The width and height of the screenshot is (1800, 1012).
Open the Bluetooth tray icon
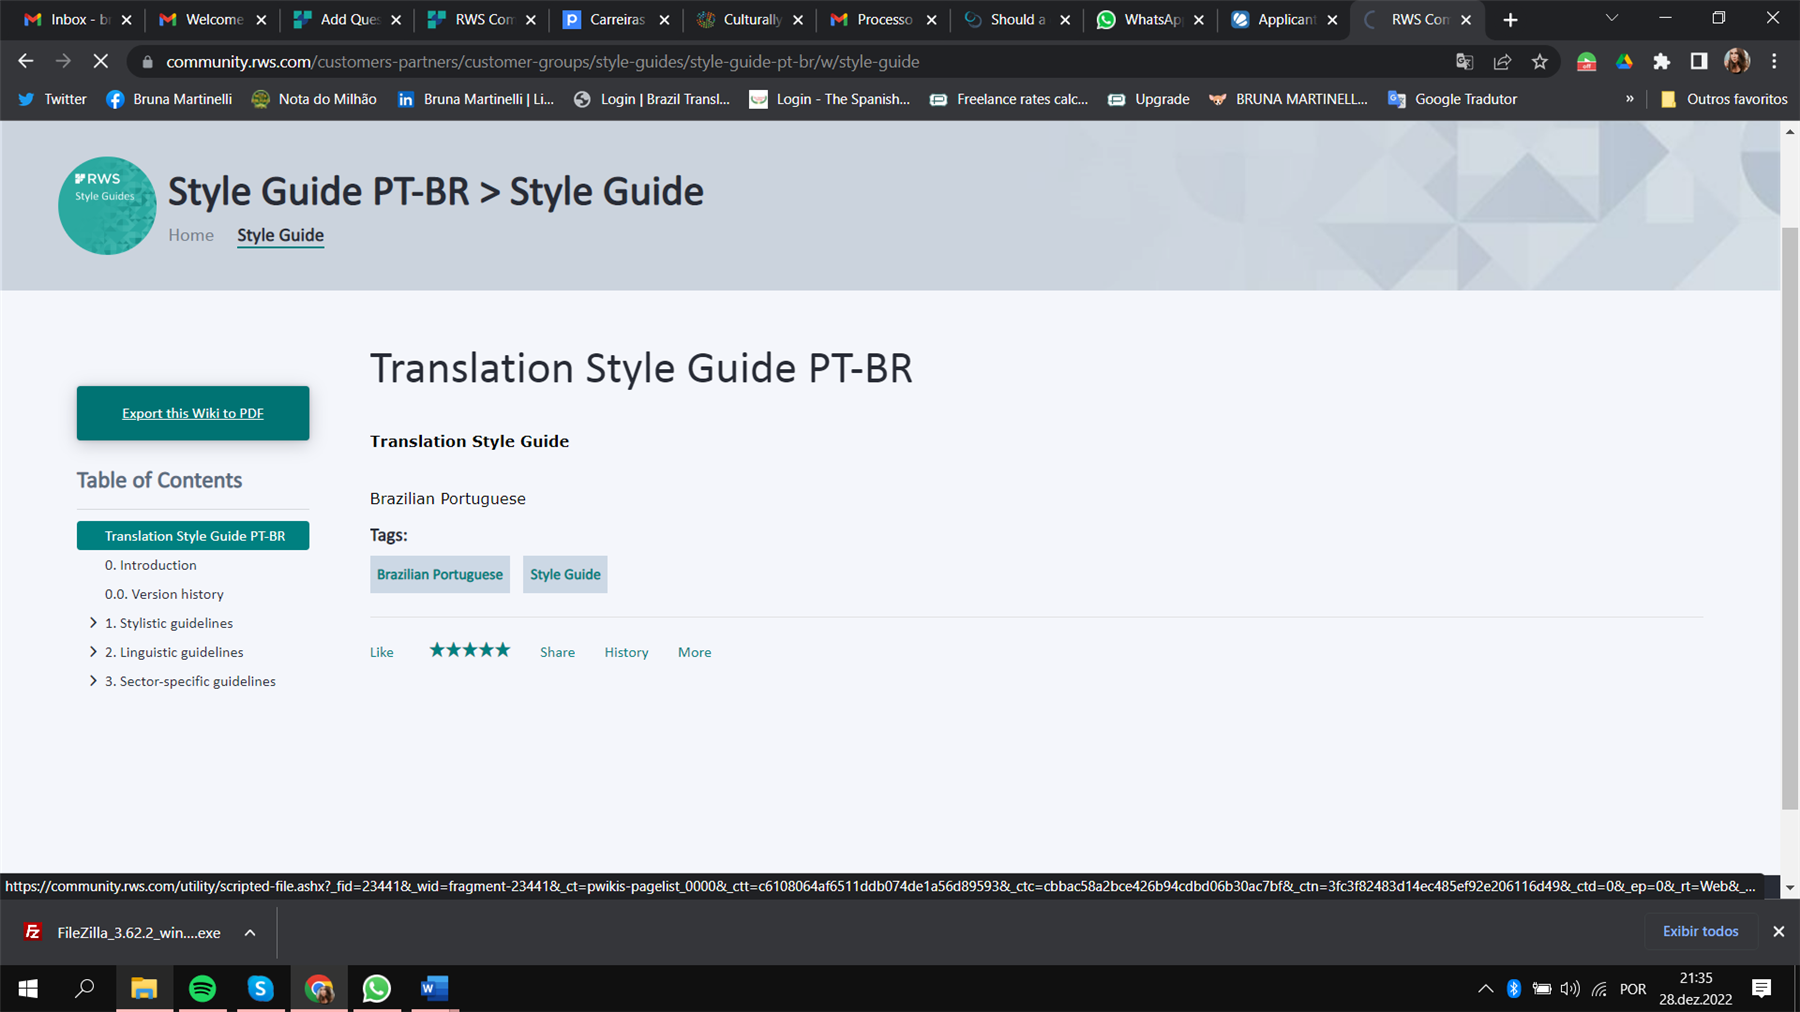point(1513,989)
